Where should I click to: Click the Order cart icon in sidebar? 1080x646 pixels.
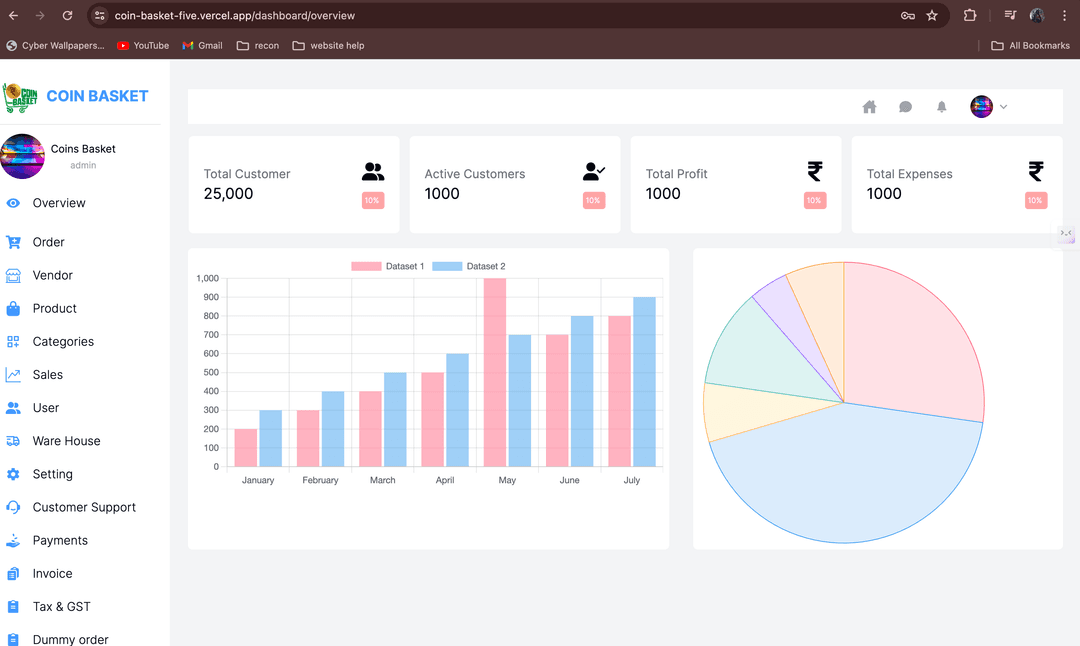[13, 242]
